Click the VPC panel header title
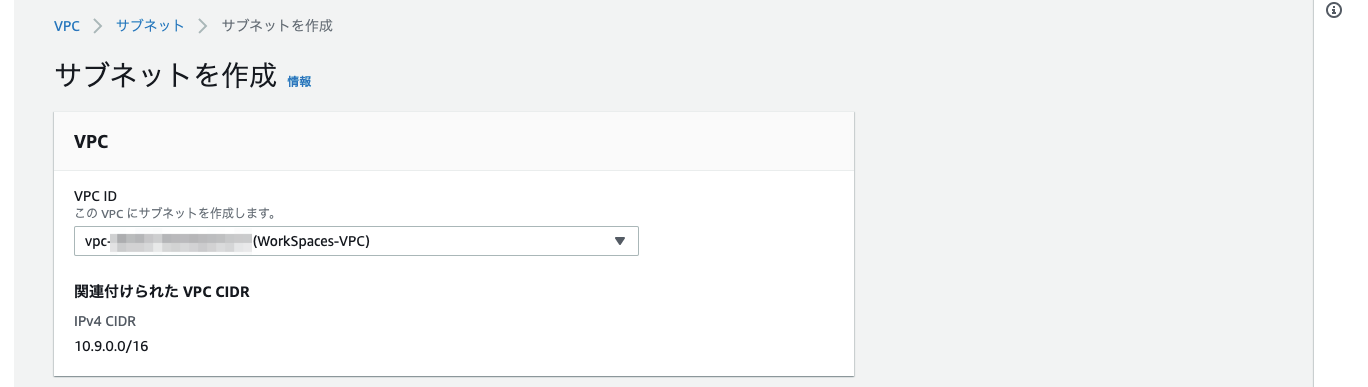Screen dimensions: 1368x387 (x=91, y=142)
